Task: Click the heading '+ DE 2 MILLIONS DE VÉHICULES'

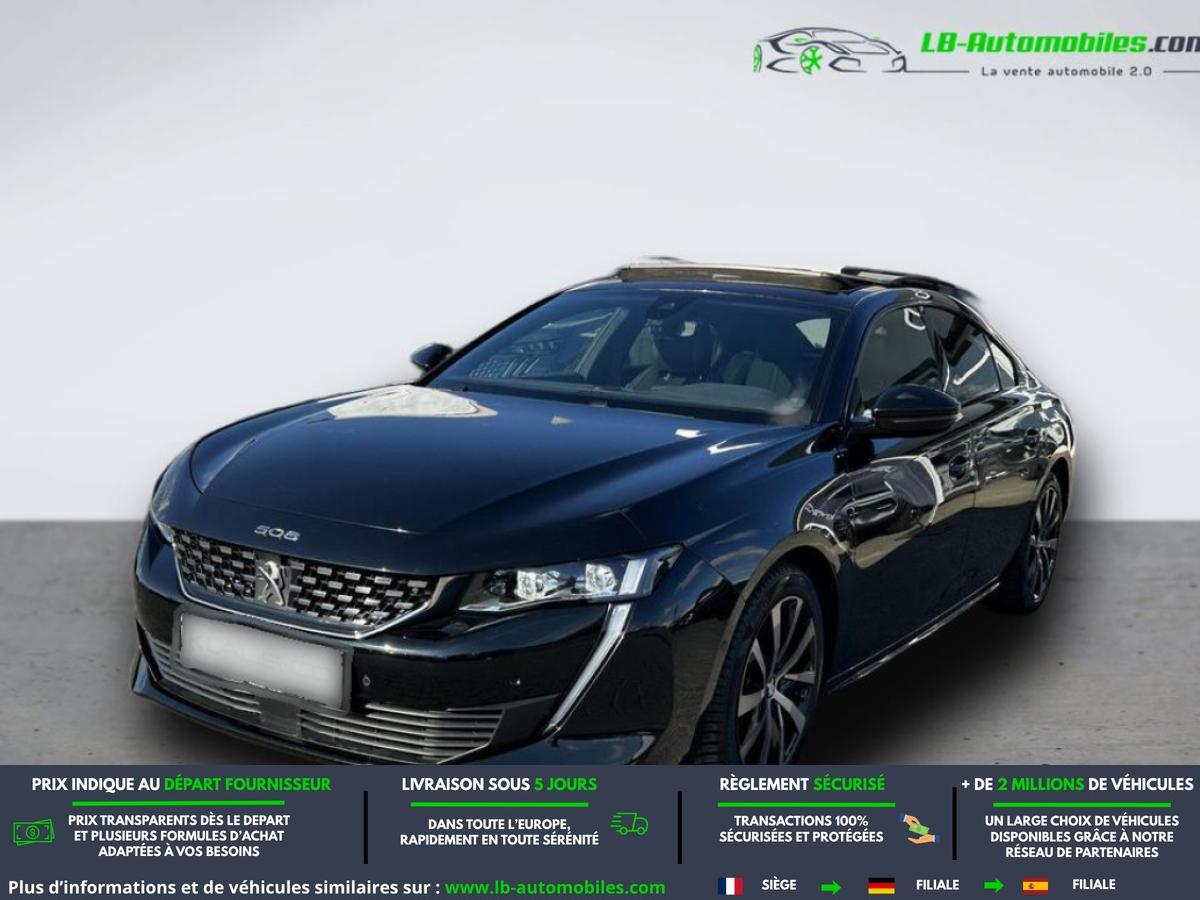Action: click(1077, 785)
